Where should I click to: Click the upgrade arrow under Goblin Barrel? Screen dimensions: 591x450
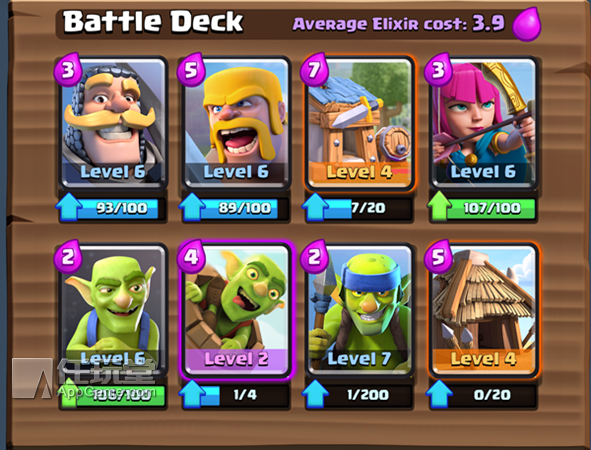[x=192, y=394]
